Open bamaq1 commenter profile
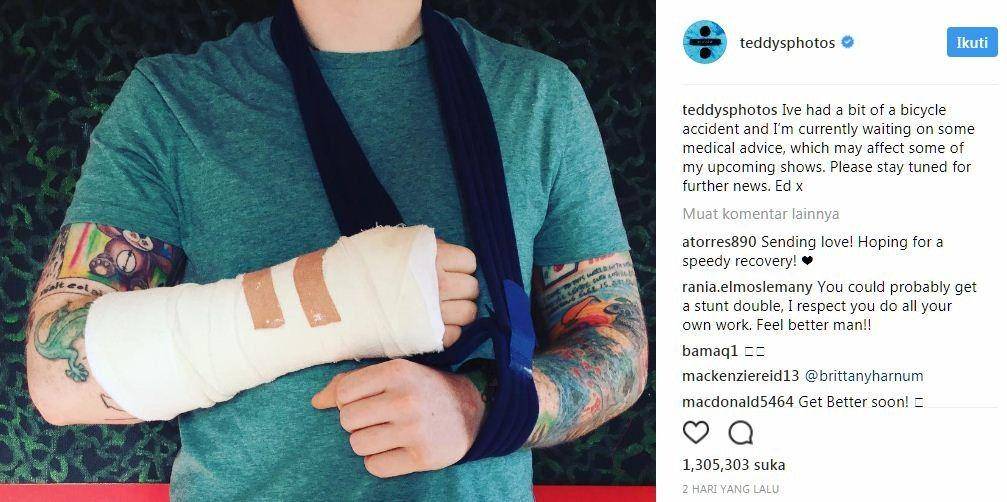The width and height of the screenshot is (1007, 502). coord(710,351)
